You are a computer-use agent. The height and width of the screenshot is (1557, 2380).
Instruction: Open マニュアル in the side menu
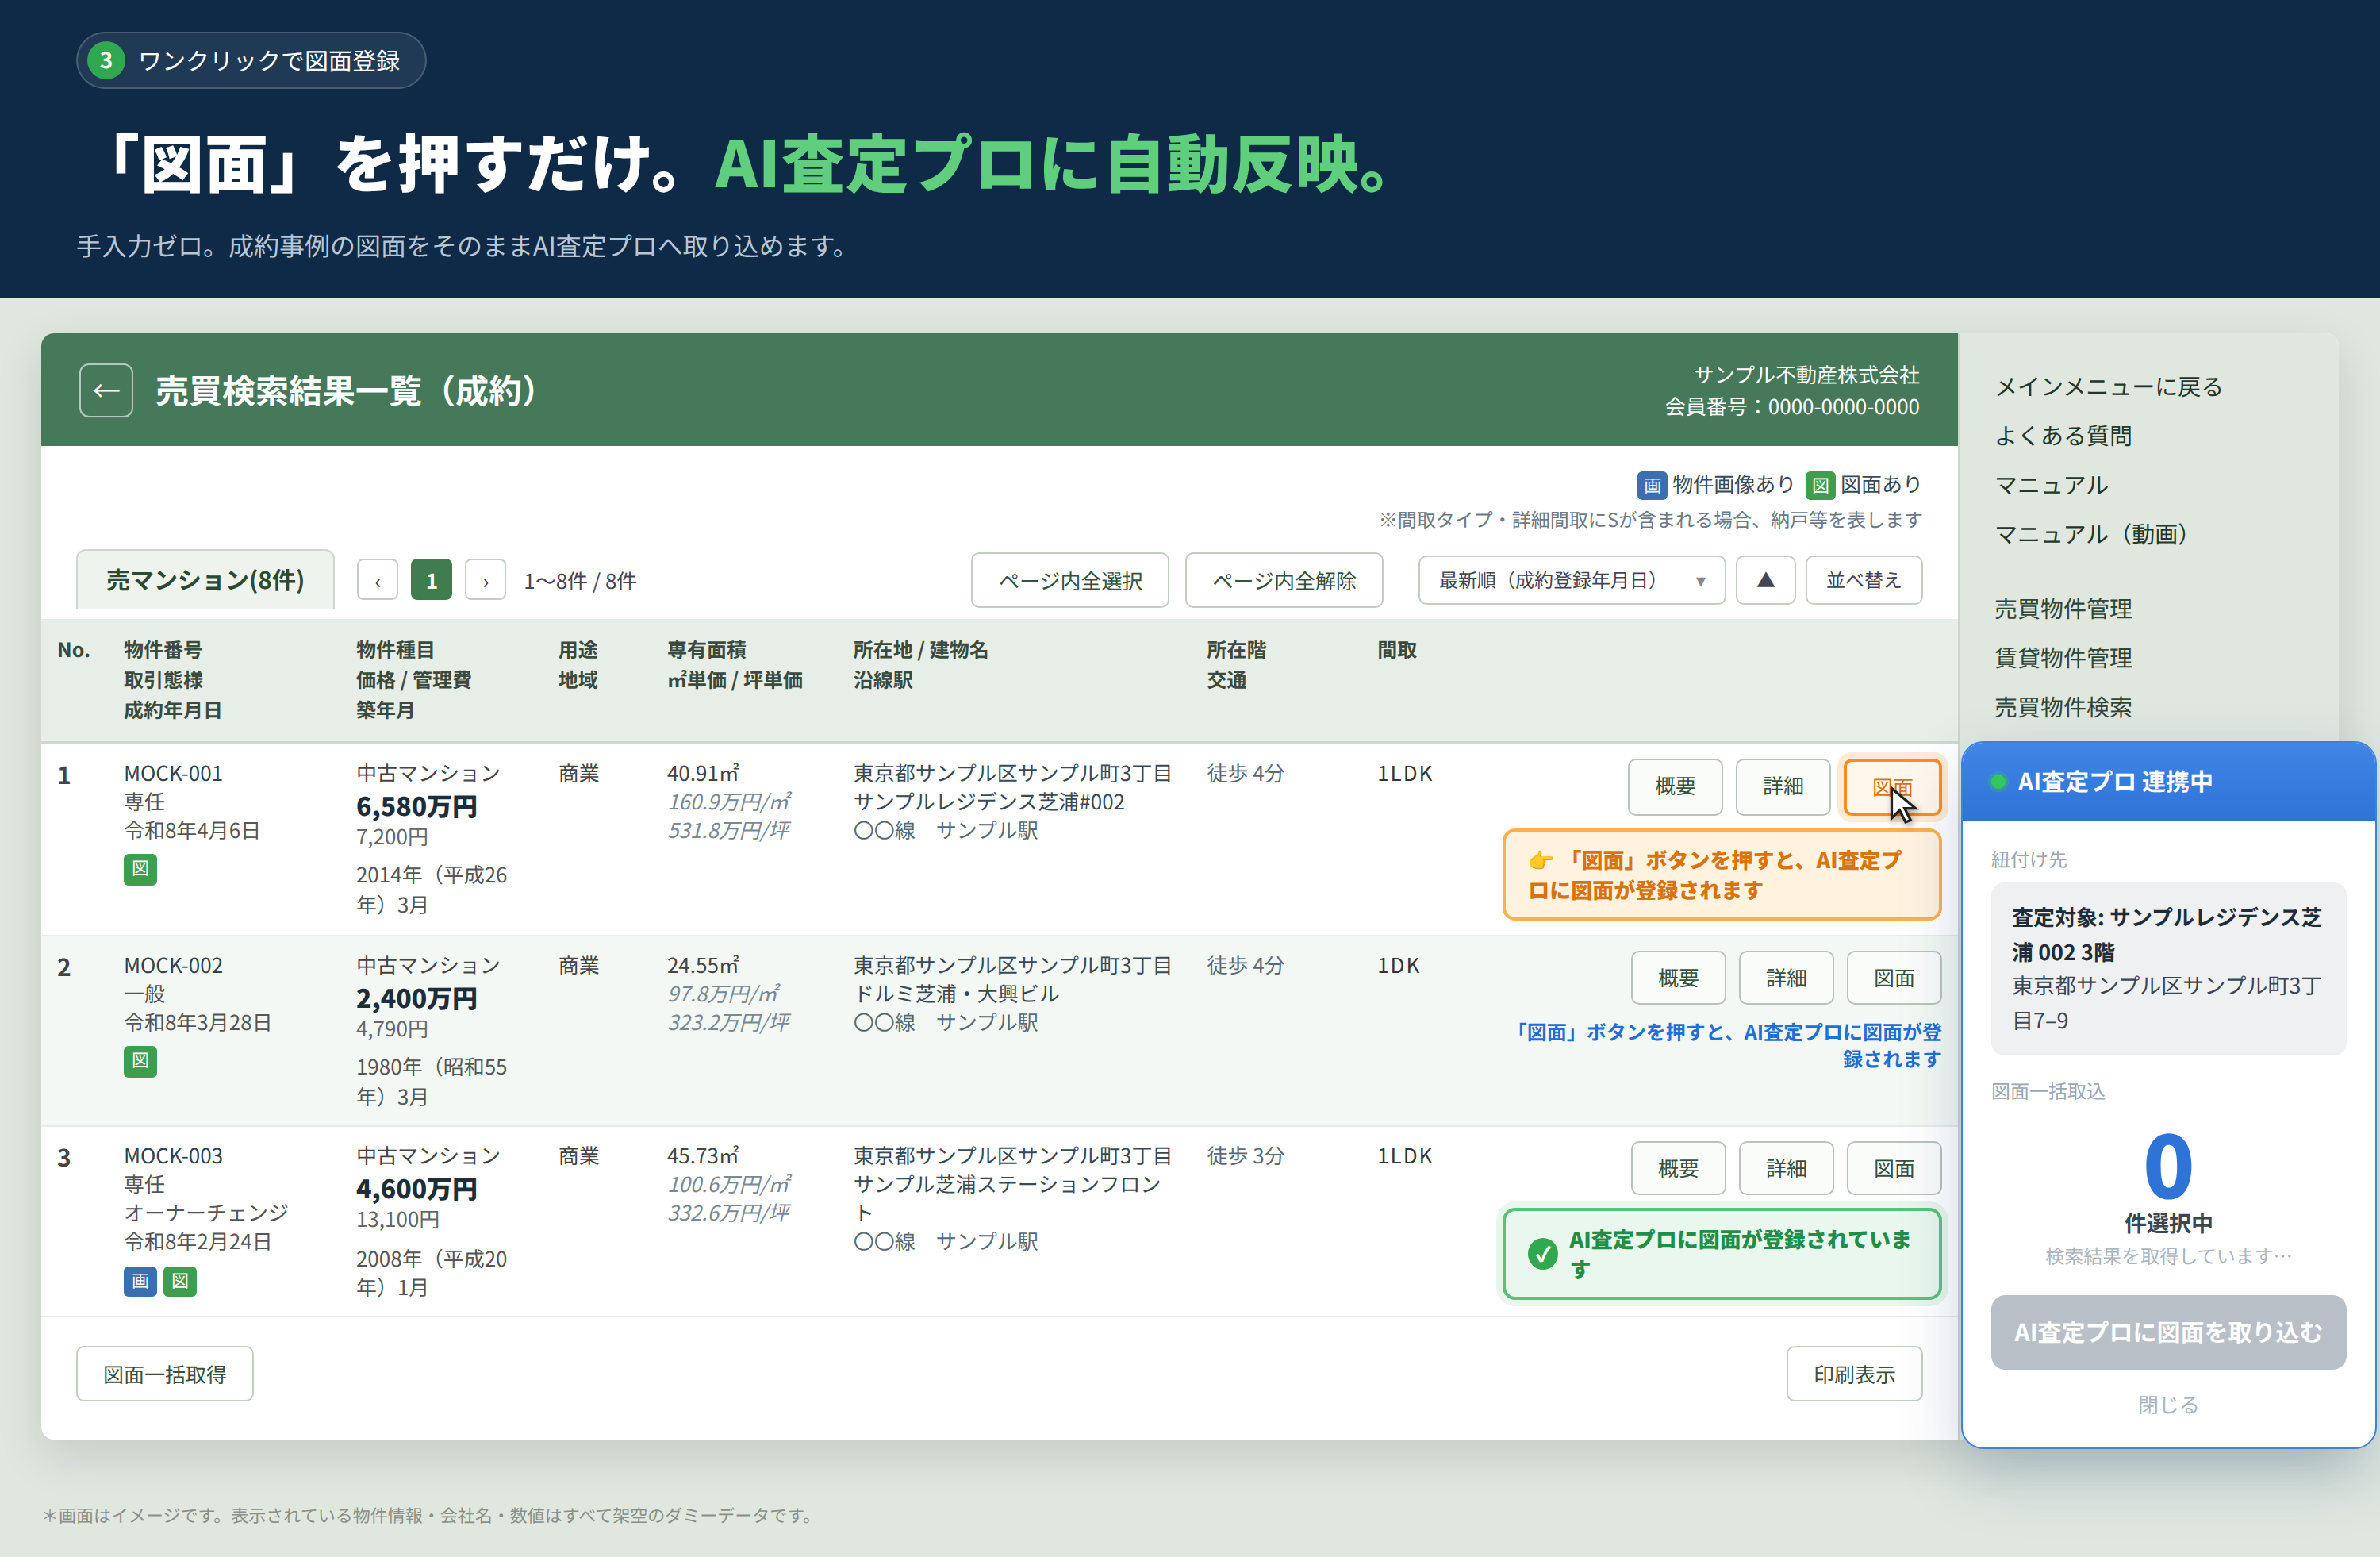tap(2051, 485)
